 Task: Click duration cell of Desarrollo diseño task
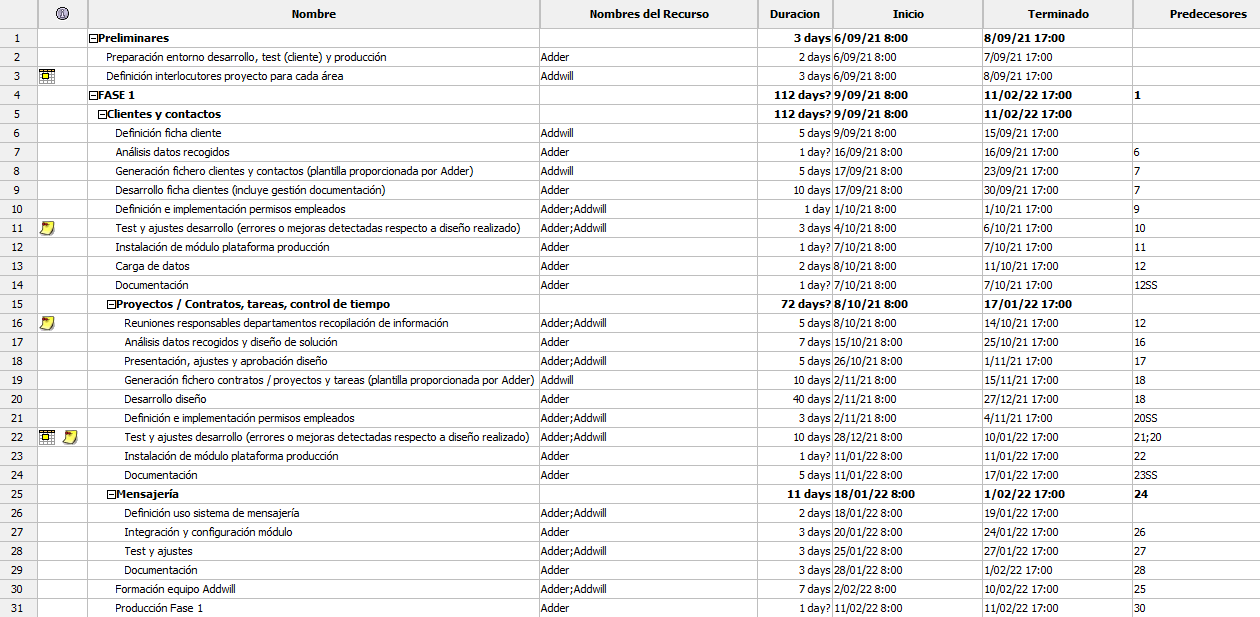click(x=795, y=399)
